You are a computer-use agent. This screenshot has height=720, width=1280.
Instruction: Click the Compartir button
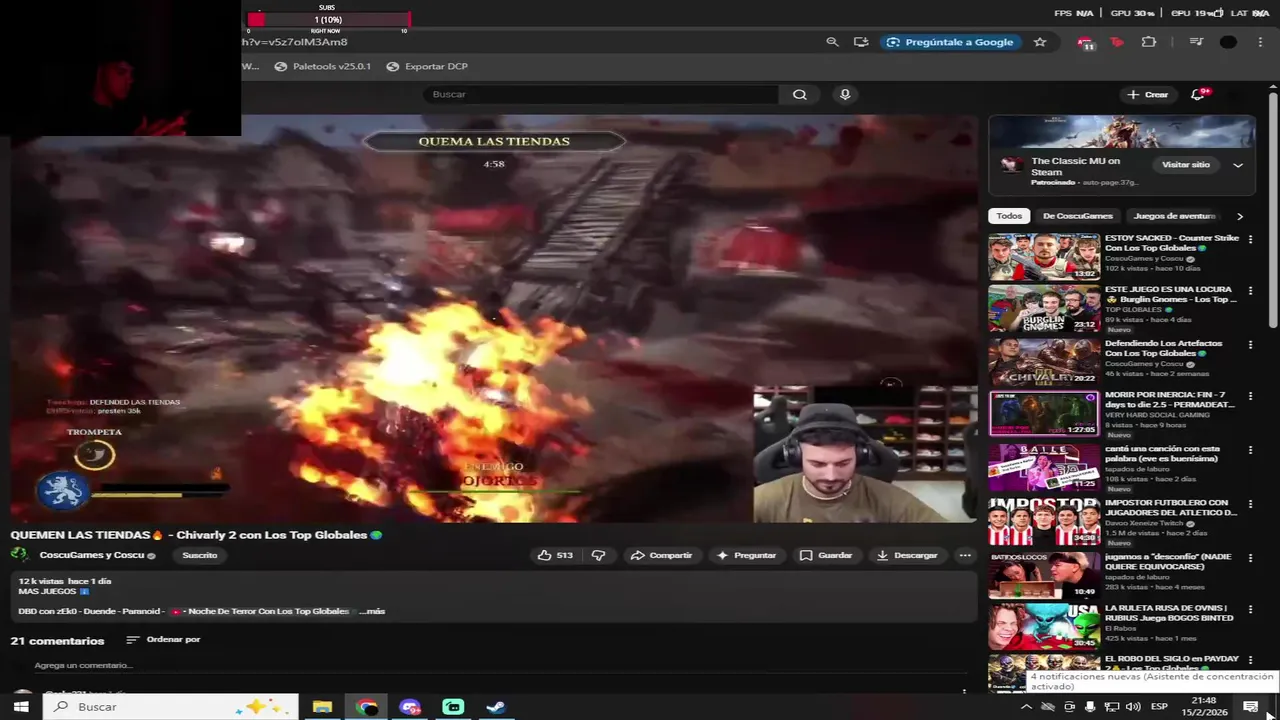pyautogui.click(x=661, y=555)
